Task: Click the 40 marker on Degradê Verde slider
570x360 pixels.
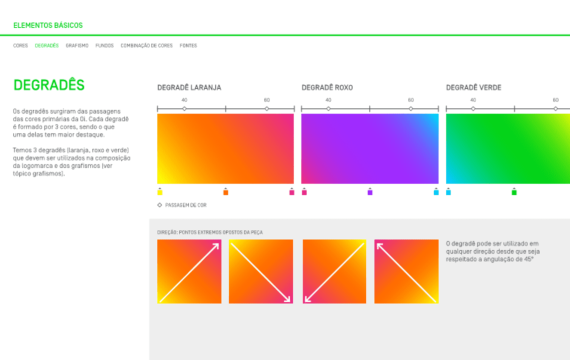Action: (x=473, y=109)
